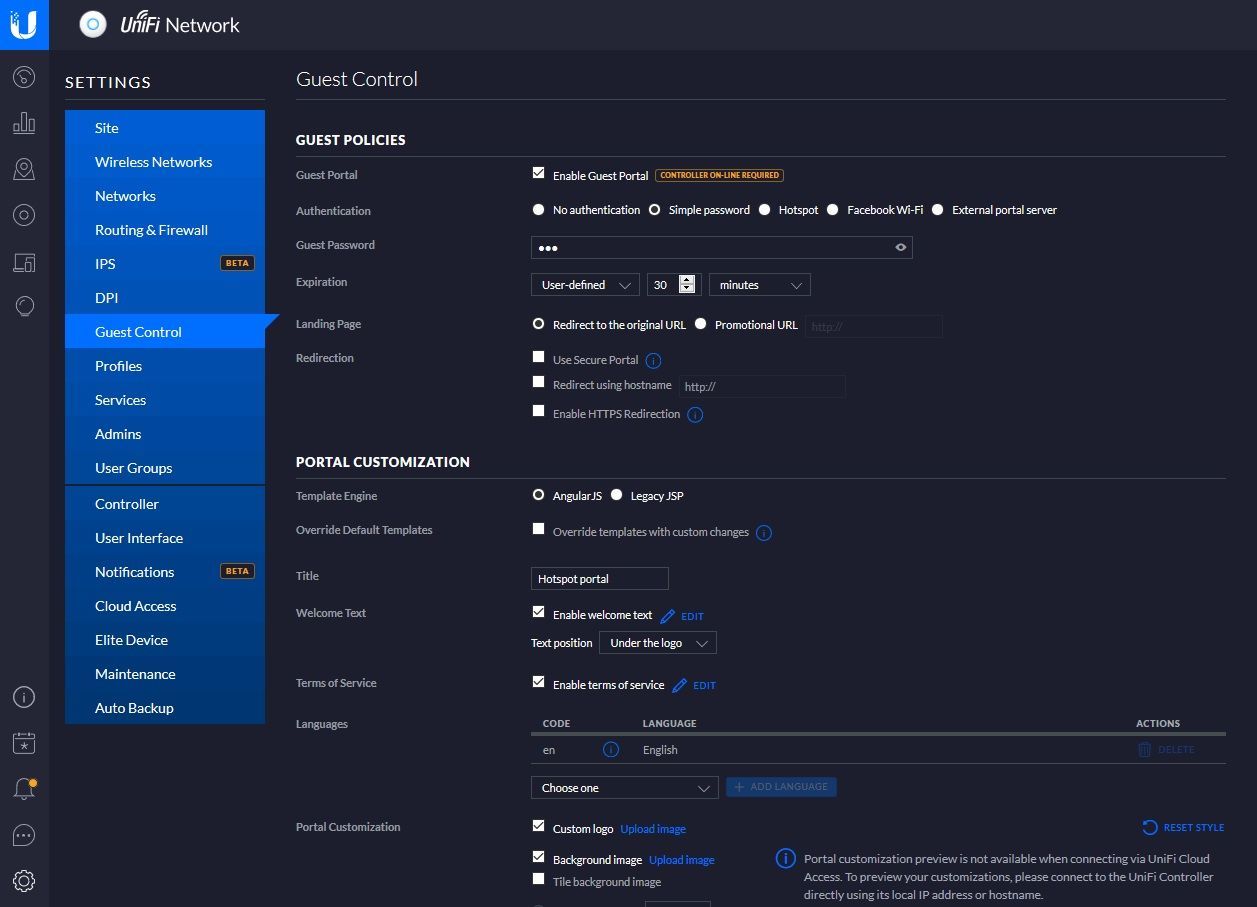Open the Map icon in sidebar

(24, 169)
